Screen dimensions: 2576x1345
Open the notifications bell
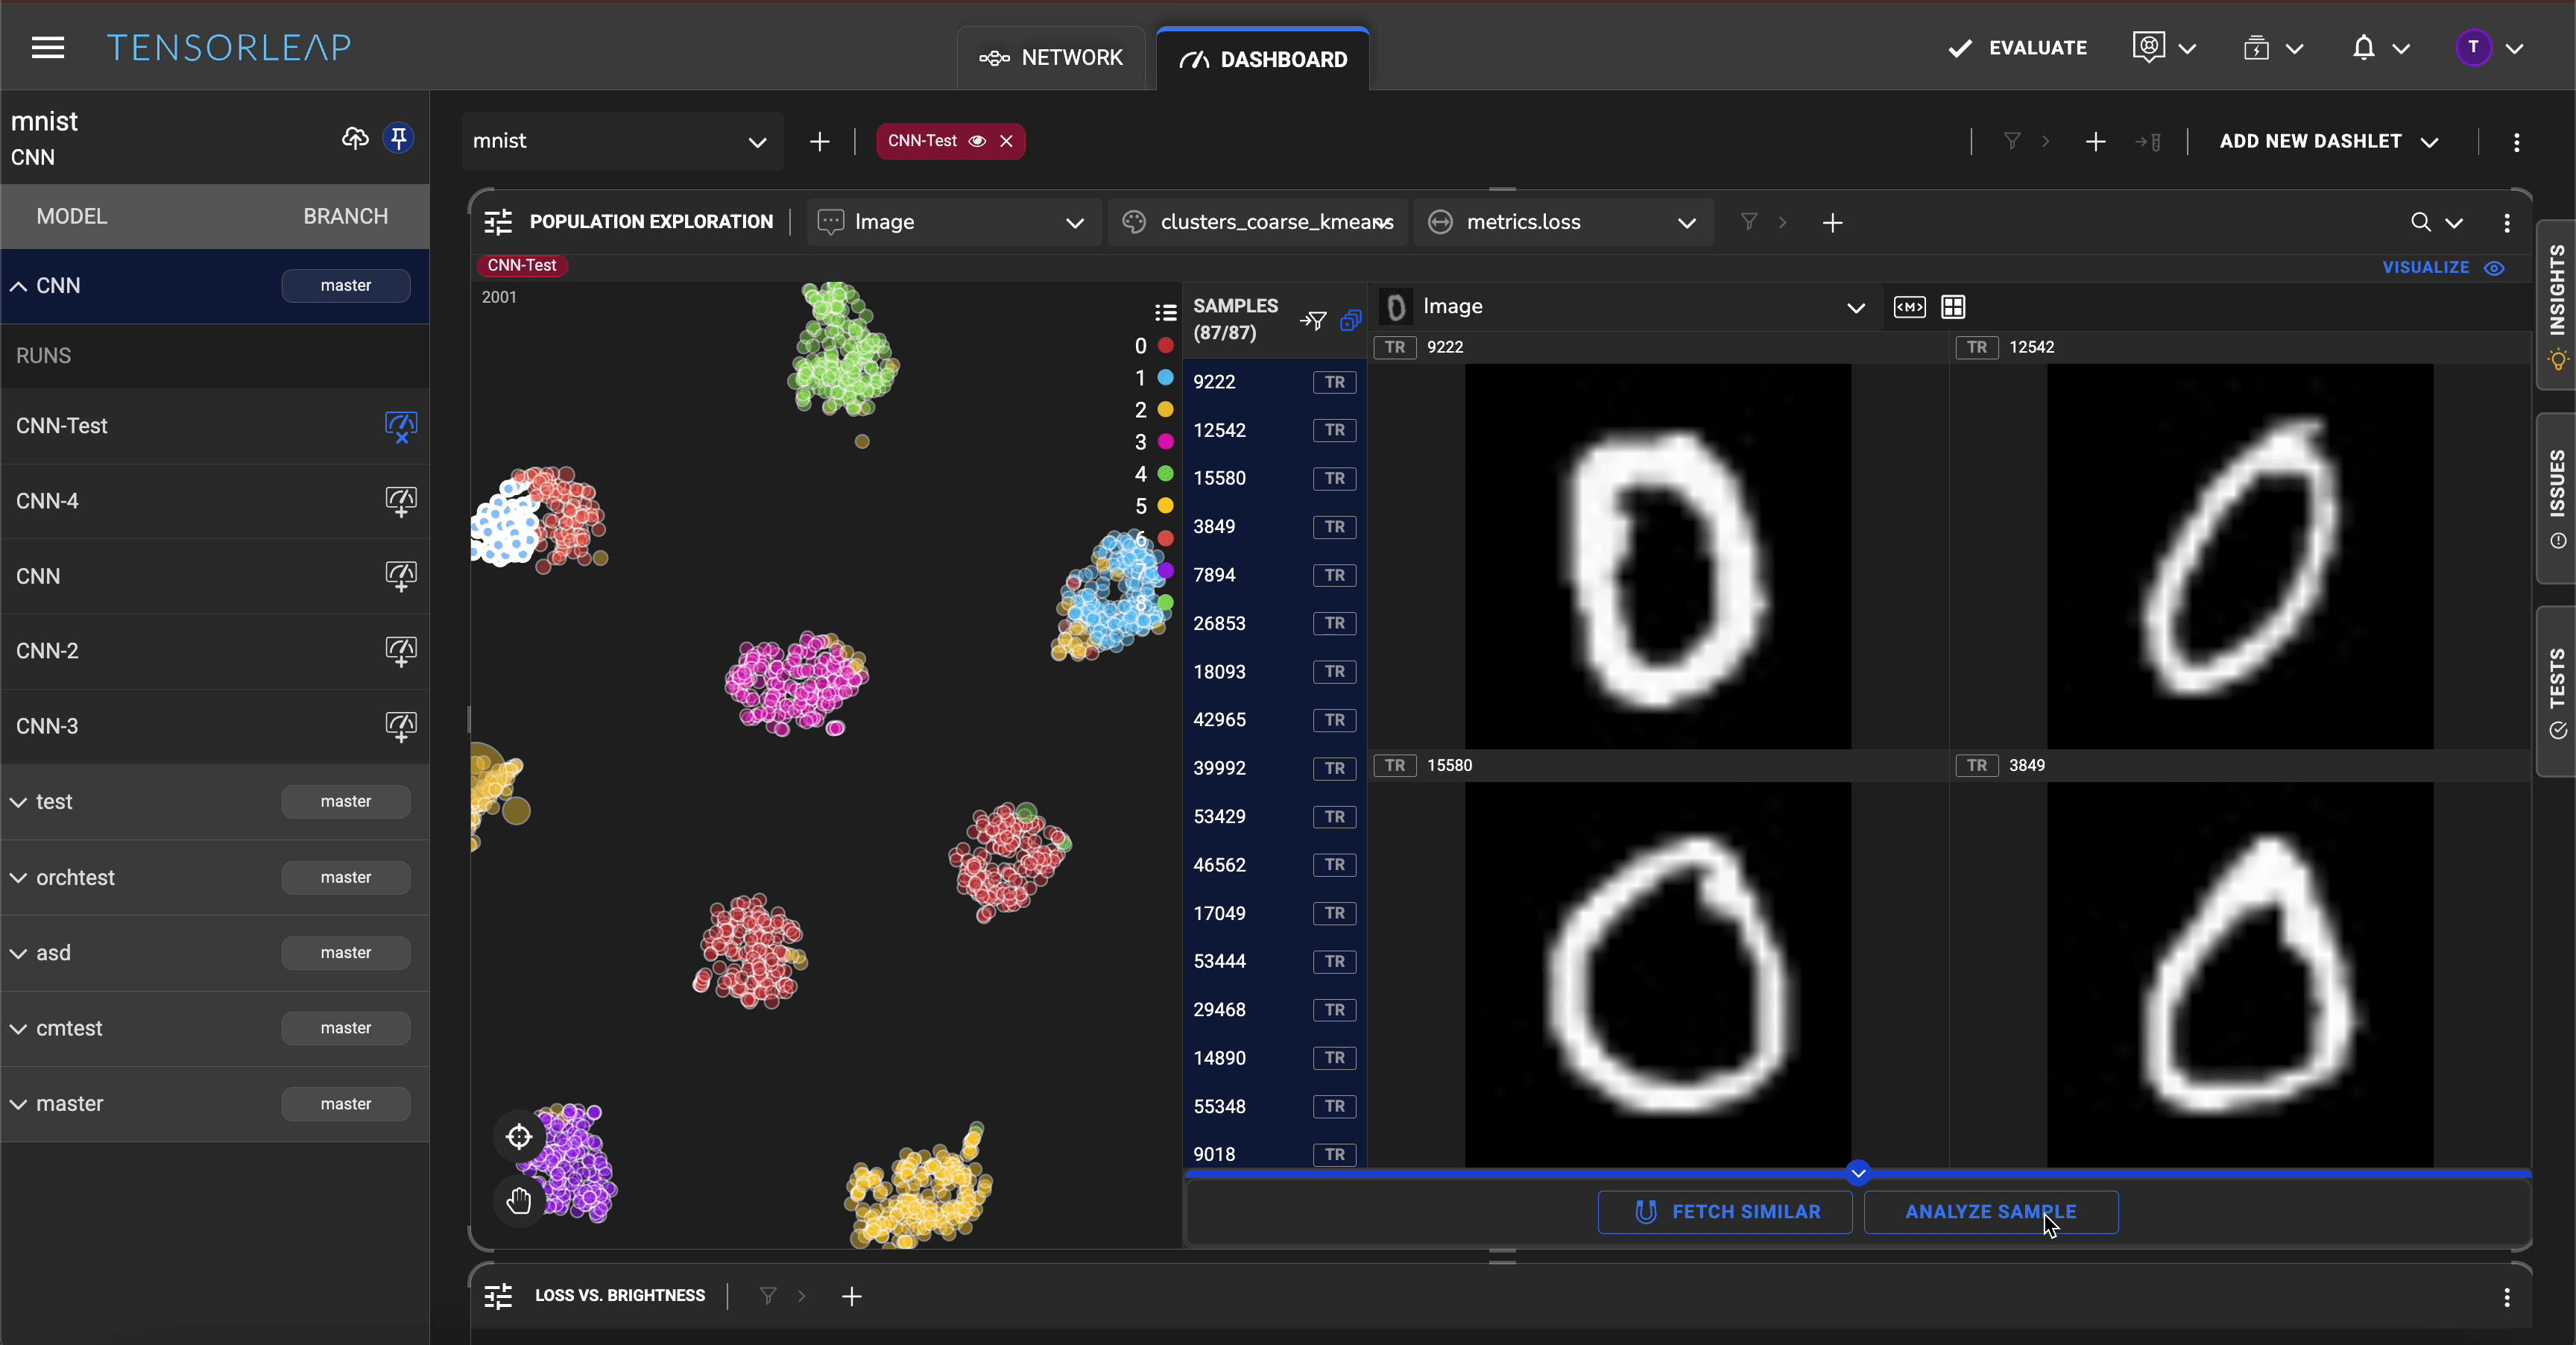click(x=2363, y=48)
